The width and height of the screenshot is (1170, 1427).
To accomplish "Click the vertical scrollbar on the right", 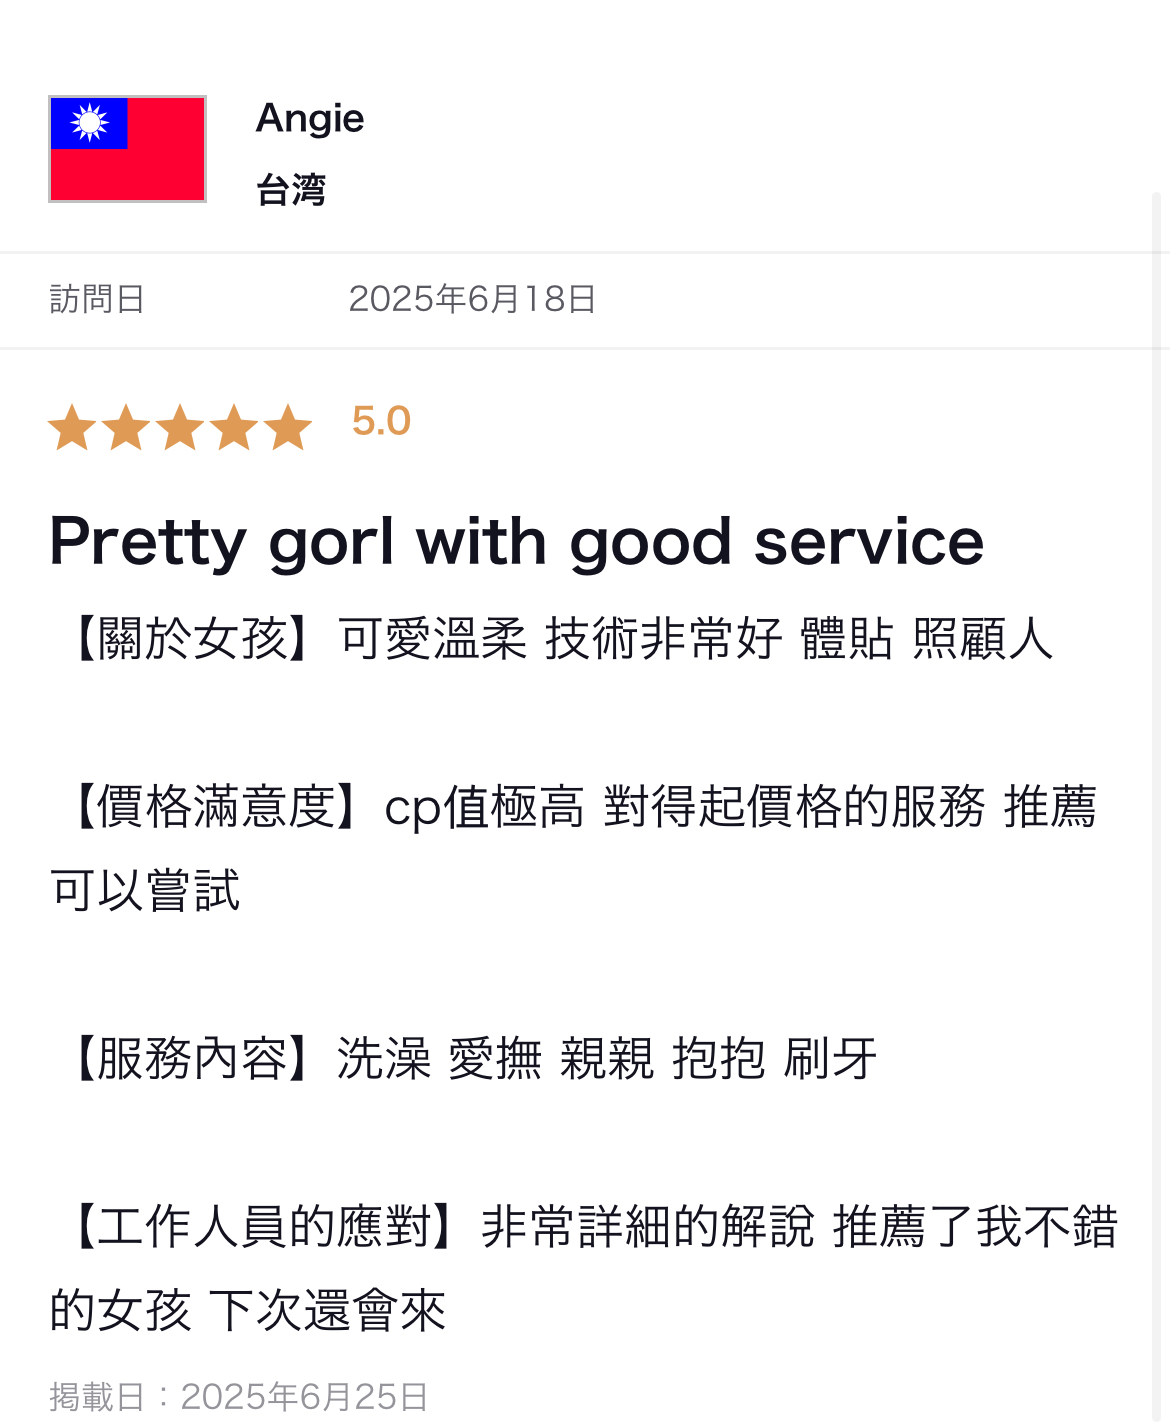I will tap(1158, 800).
